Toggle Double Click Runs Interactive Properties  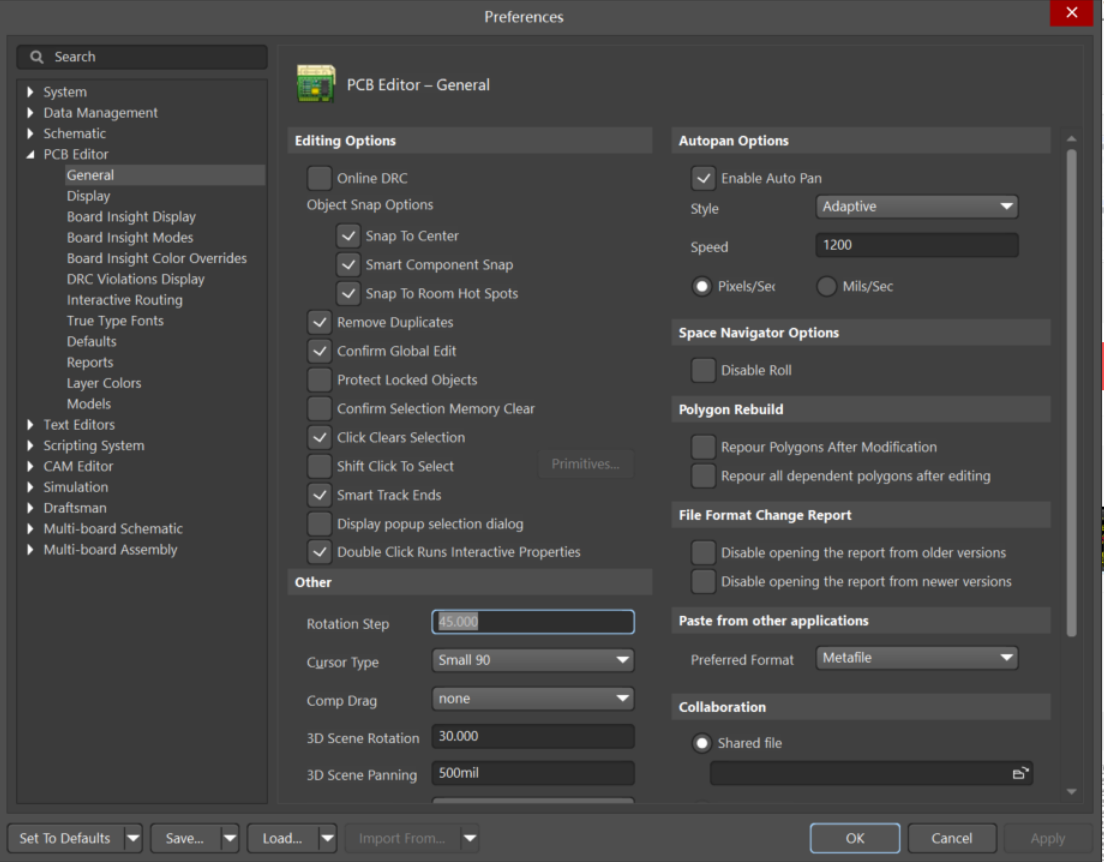click(x=319, y=552)
